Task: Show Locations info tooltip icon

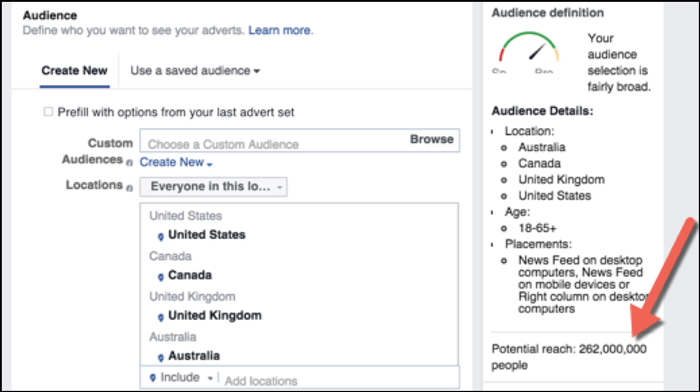Action: click(129, 188)
